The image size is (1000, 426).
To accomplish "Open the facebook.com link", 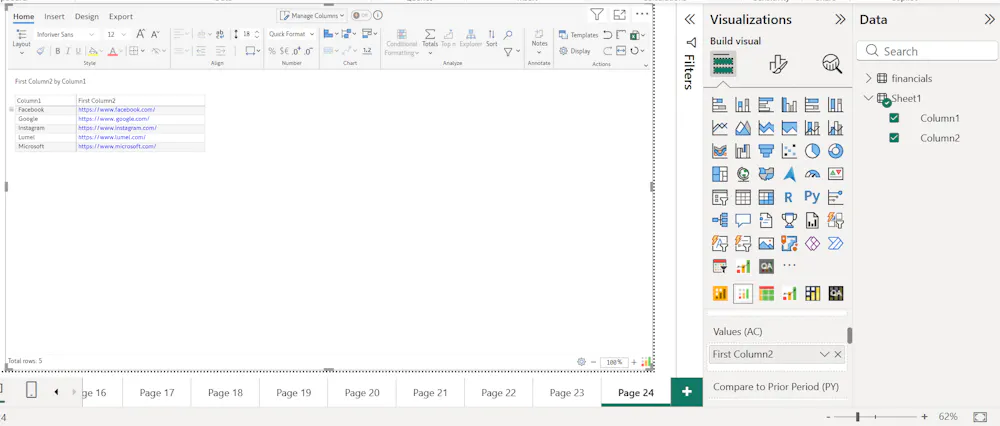I will 117,110.
